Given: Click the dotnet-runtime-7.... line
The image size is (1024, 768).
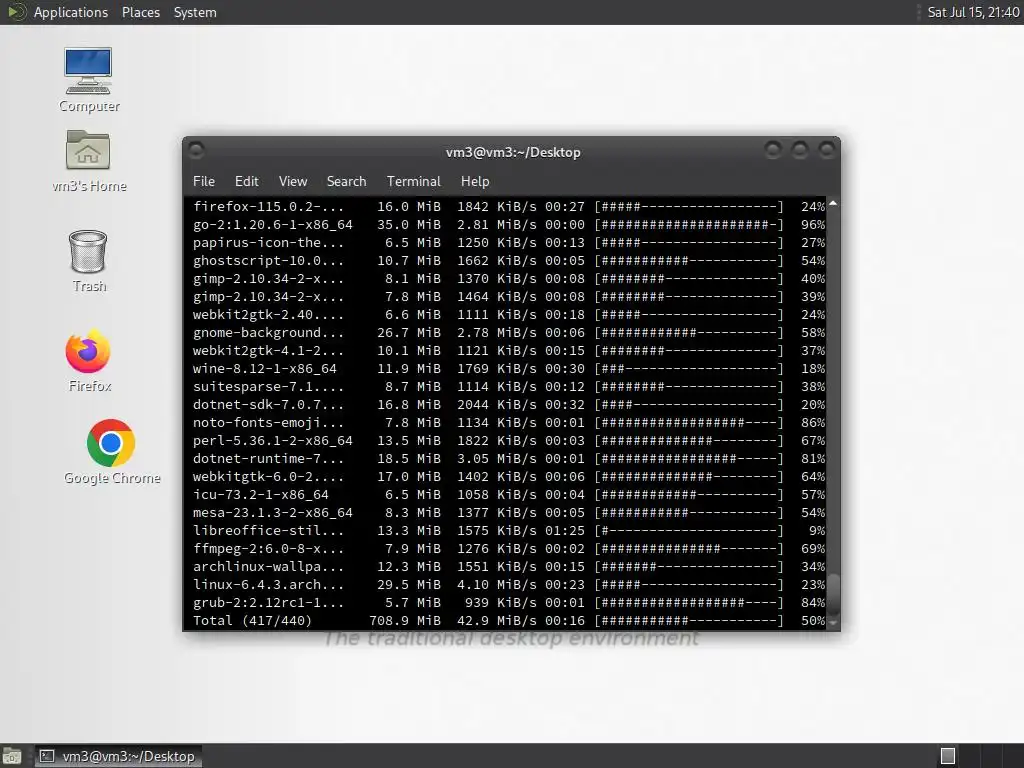Looking at the screenshot, I should coord(509,458).
